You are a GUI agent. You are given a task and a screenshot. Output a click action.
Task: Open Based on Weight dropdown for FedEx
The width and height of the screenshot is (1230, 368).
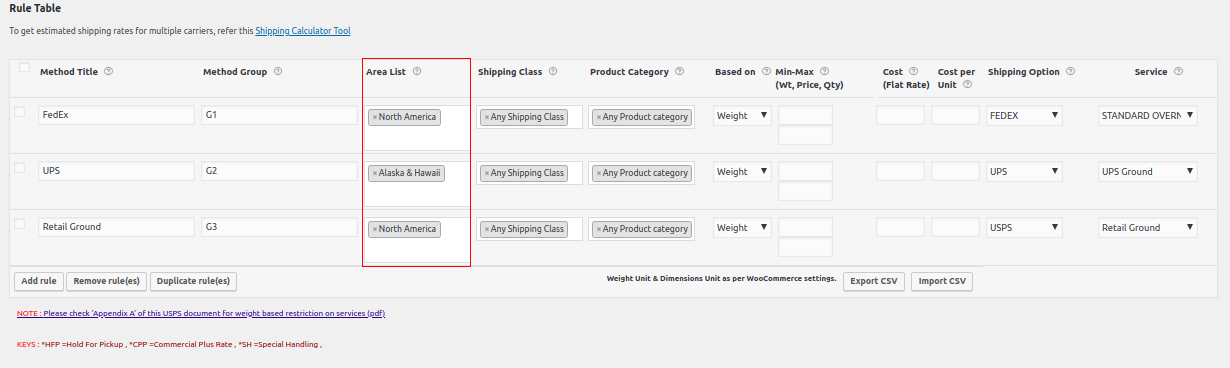pyautogui.click(x=742, y=115)
